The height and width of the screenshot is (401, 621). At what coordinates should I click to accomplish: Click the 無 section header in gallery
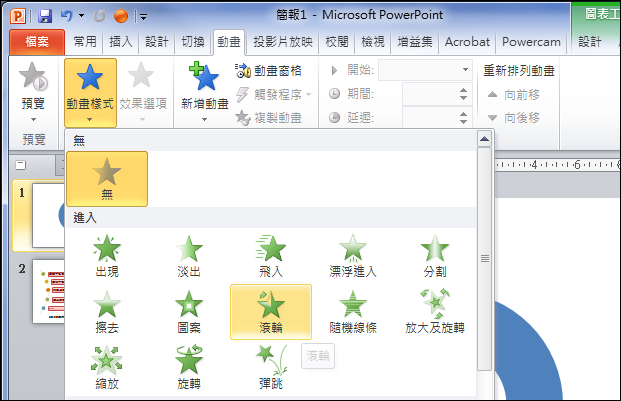271,141
